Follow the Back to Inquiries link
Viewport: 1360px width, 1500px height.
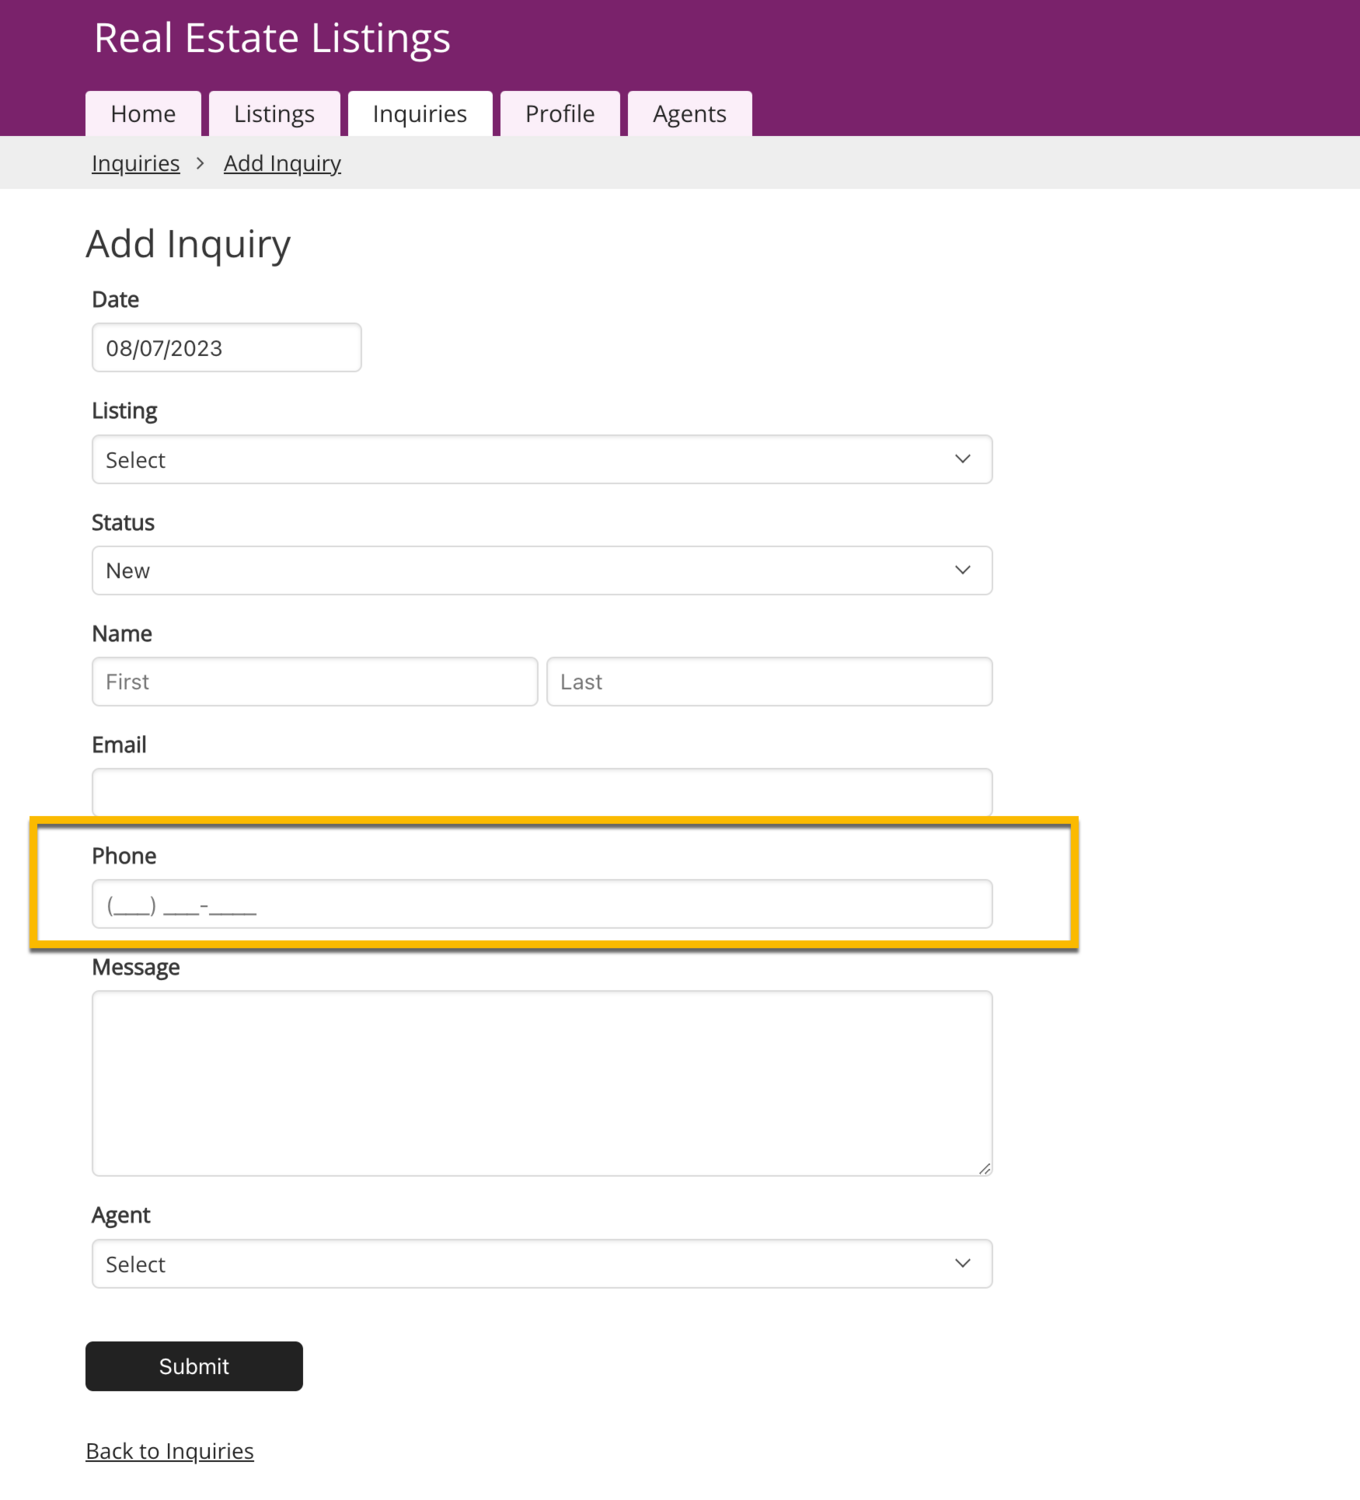coord(170,1451)
